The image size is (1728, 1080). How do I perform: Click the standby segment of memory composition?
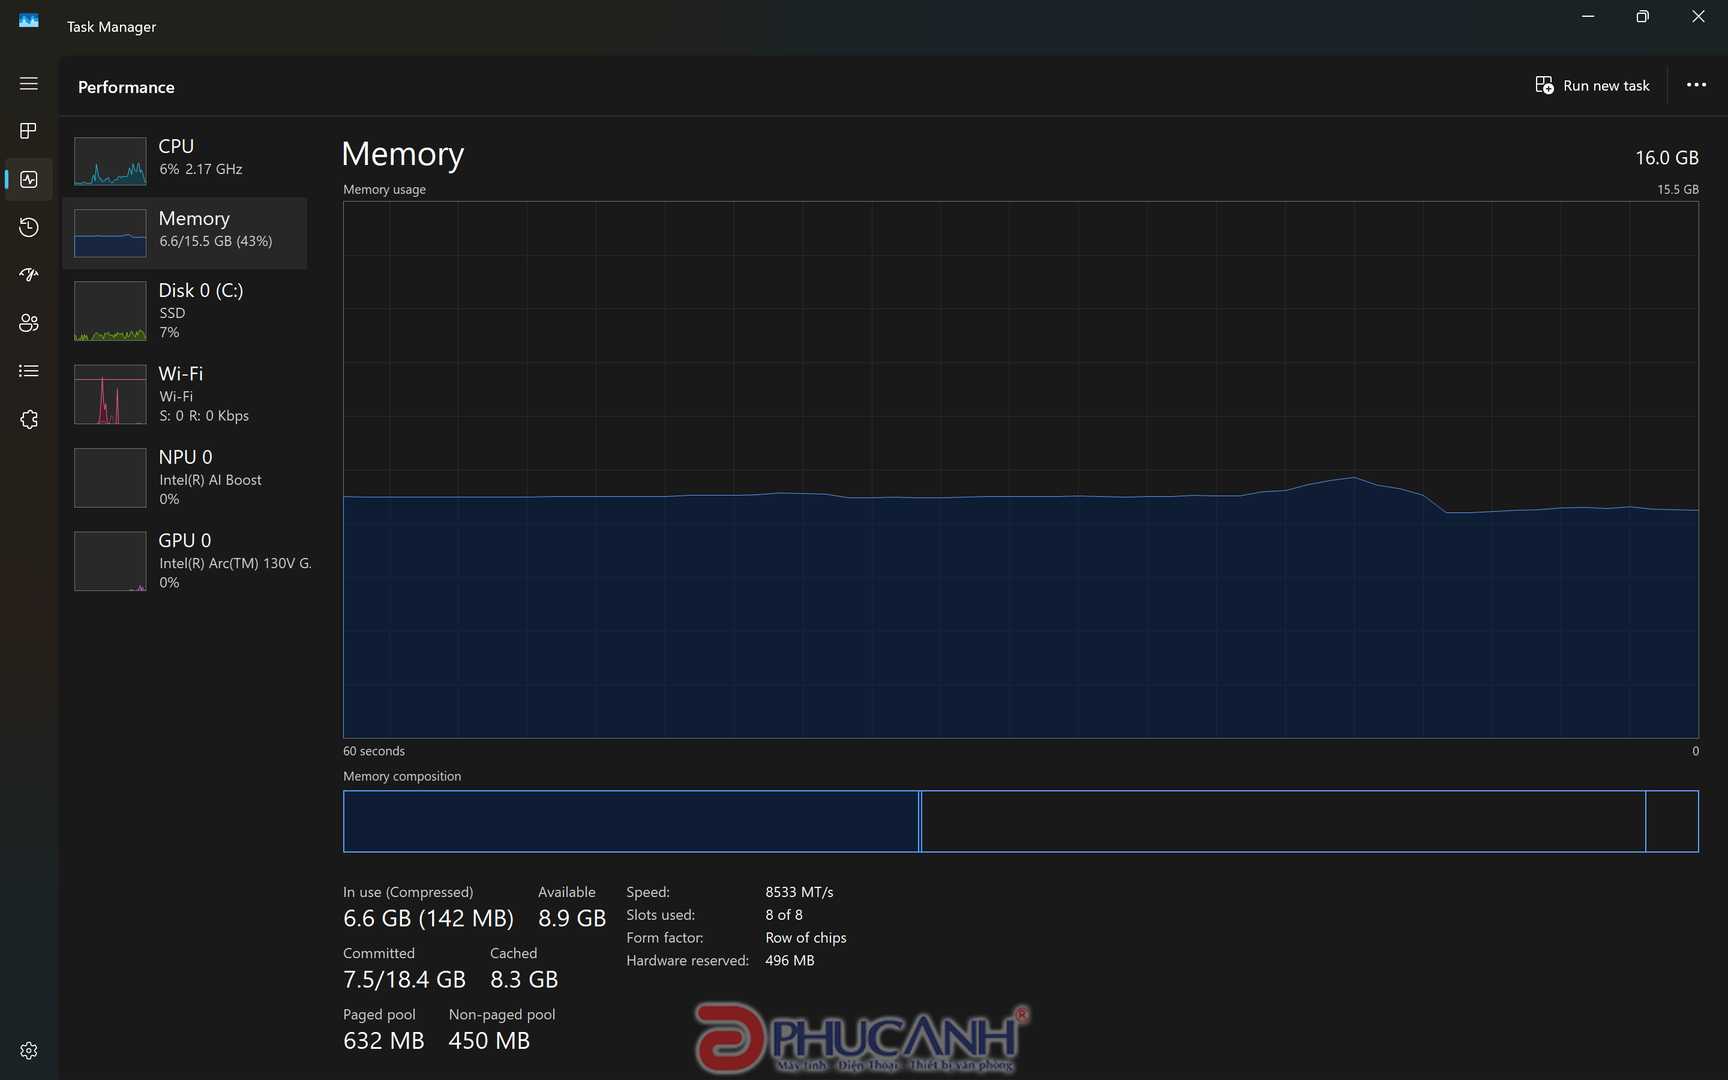[1283, 821]
